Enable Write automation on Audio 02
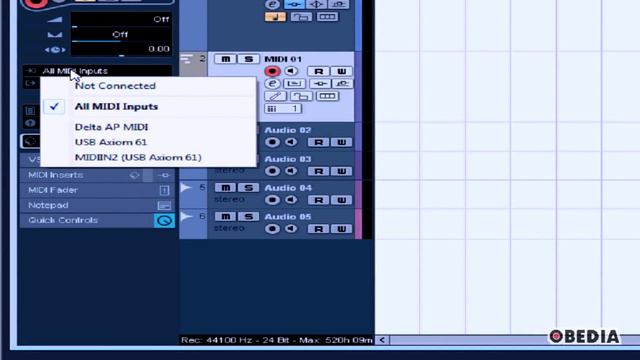 342,142
